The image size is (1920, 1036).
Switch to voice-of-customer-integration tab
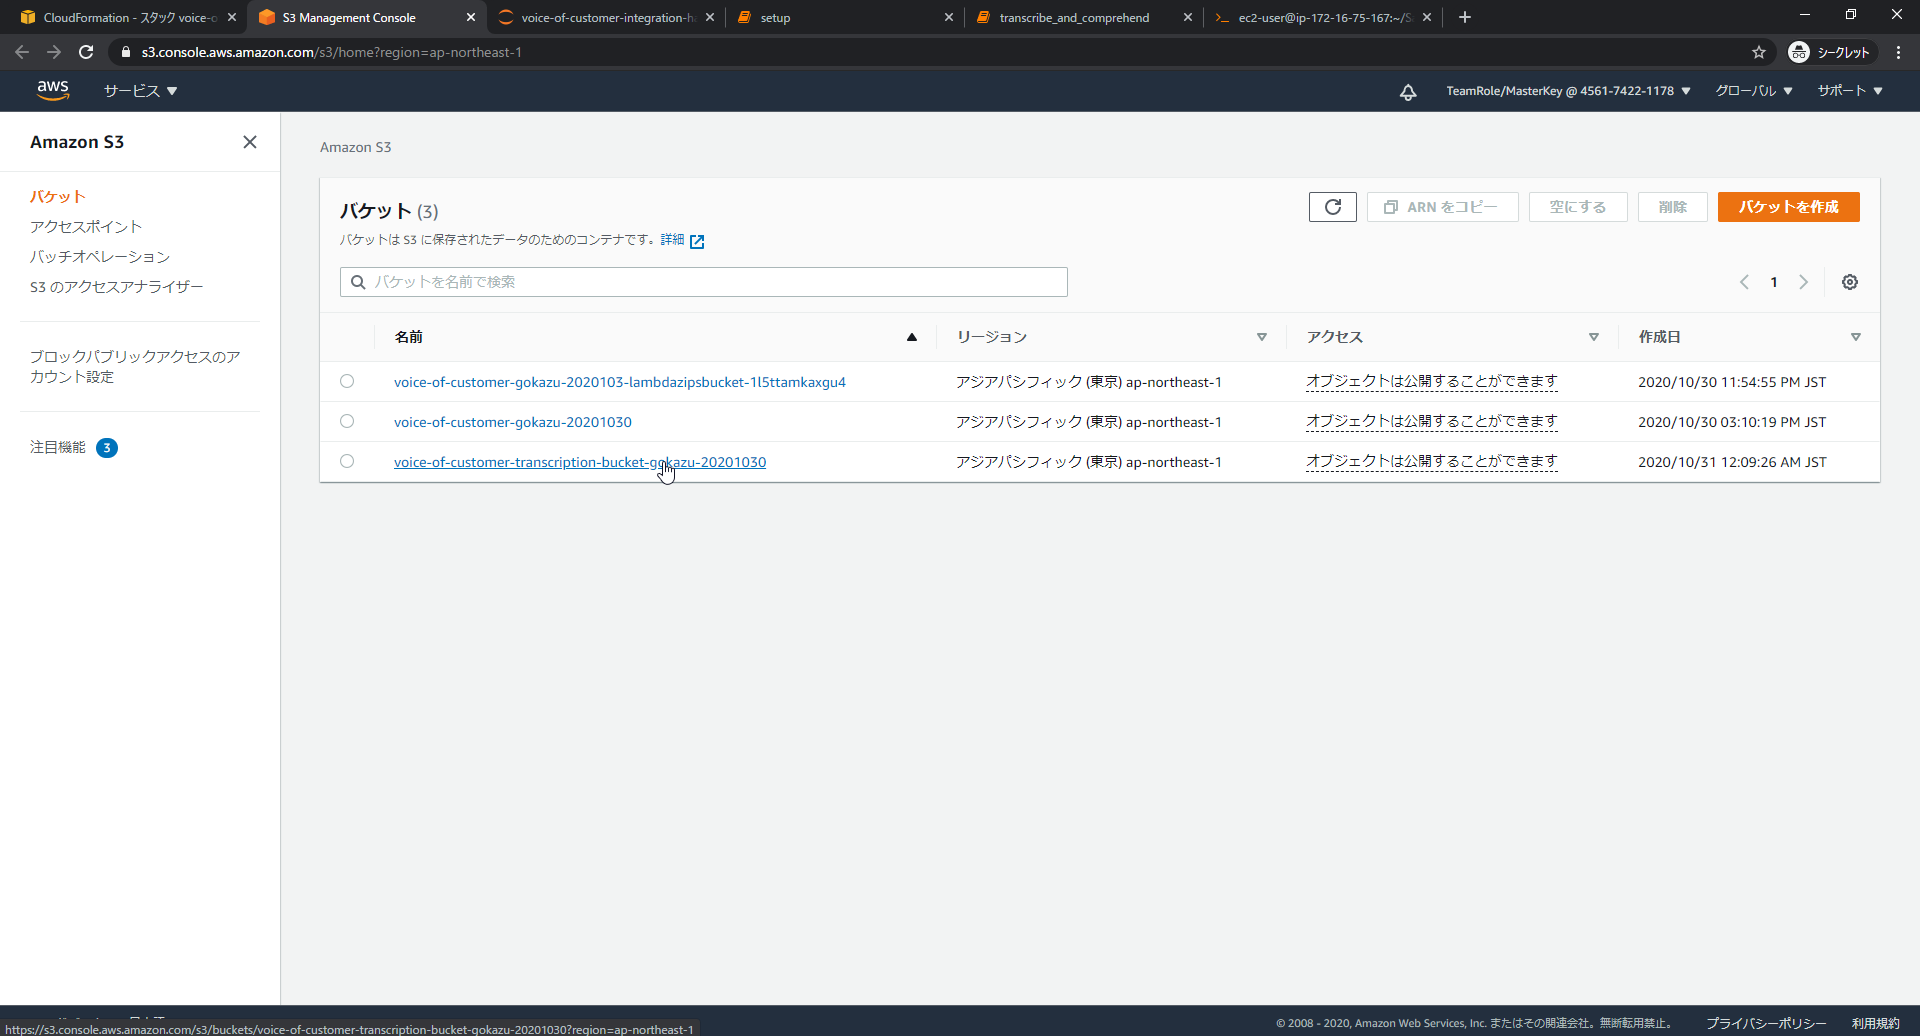pos(607,17)
